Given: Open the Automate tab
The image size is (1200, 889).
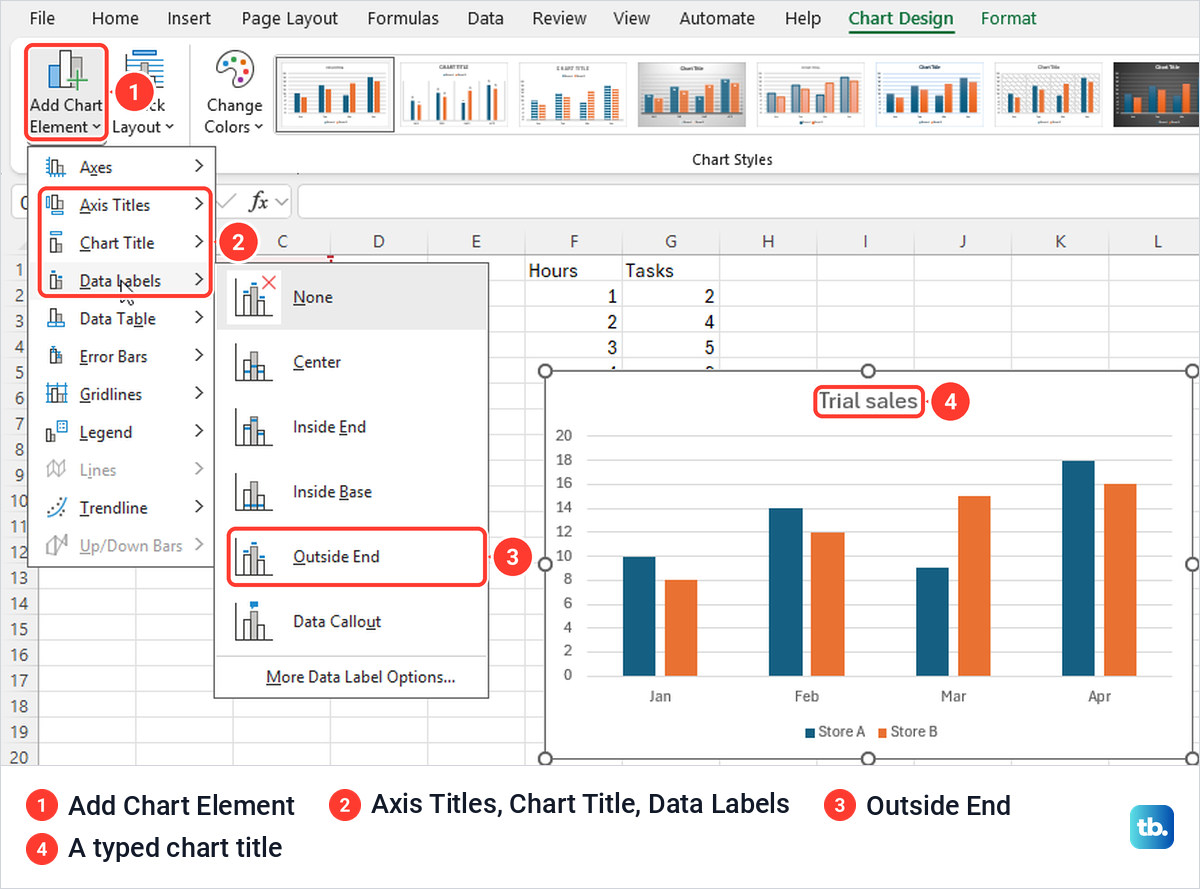Looking at the screenshot, I should pyautogui.click(x=717, y=18).
